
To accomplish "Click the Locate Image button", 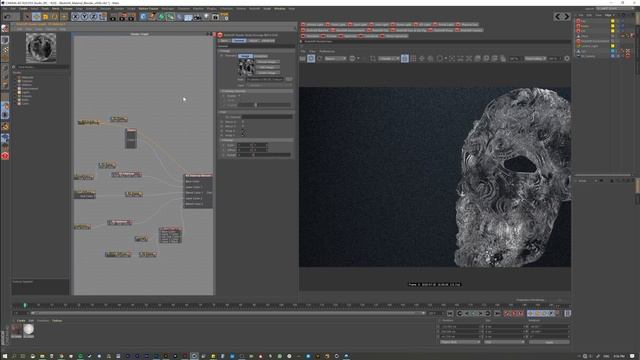I will click(267, 73).
